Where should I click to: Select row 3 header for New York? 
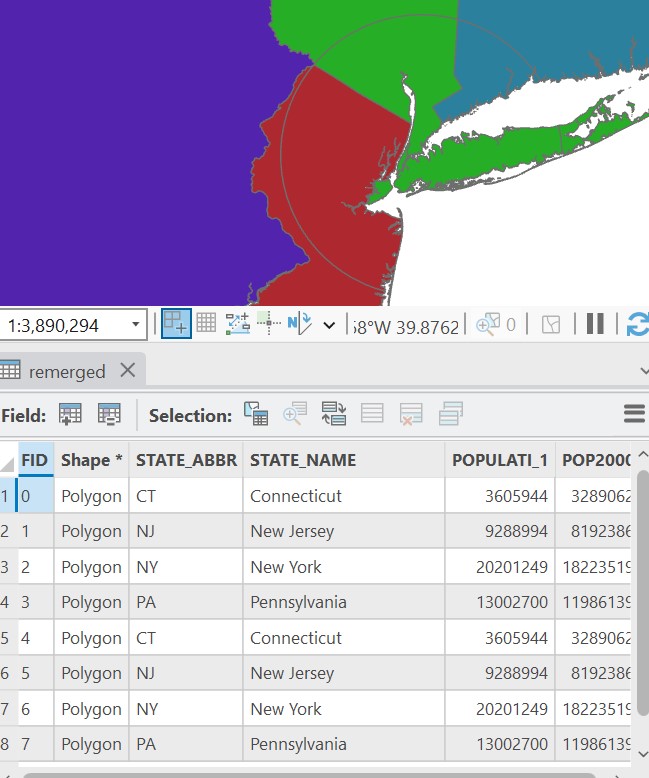(x=7, y=567)
